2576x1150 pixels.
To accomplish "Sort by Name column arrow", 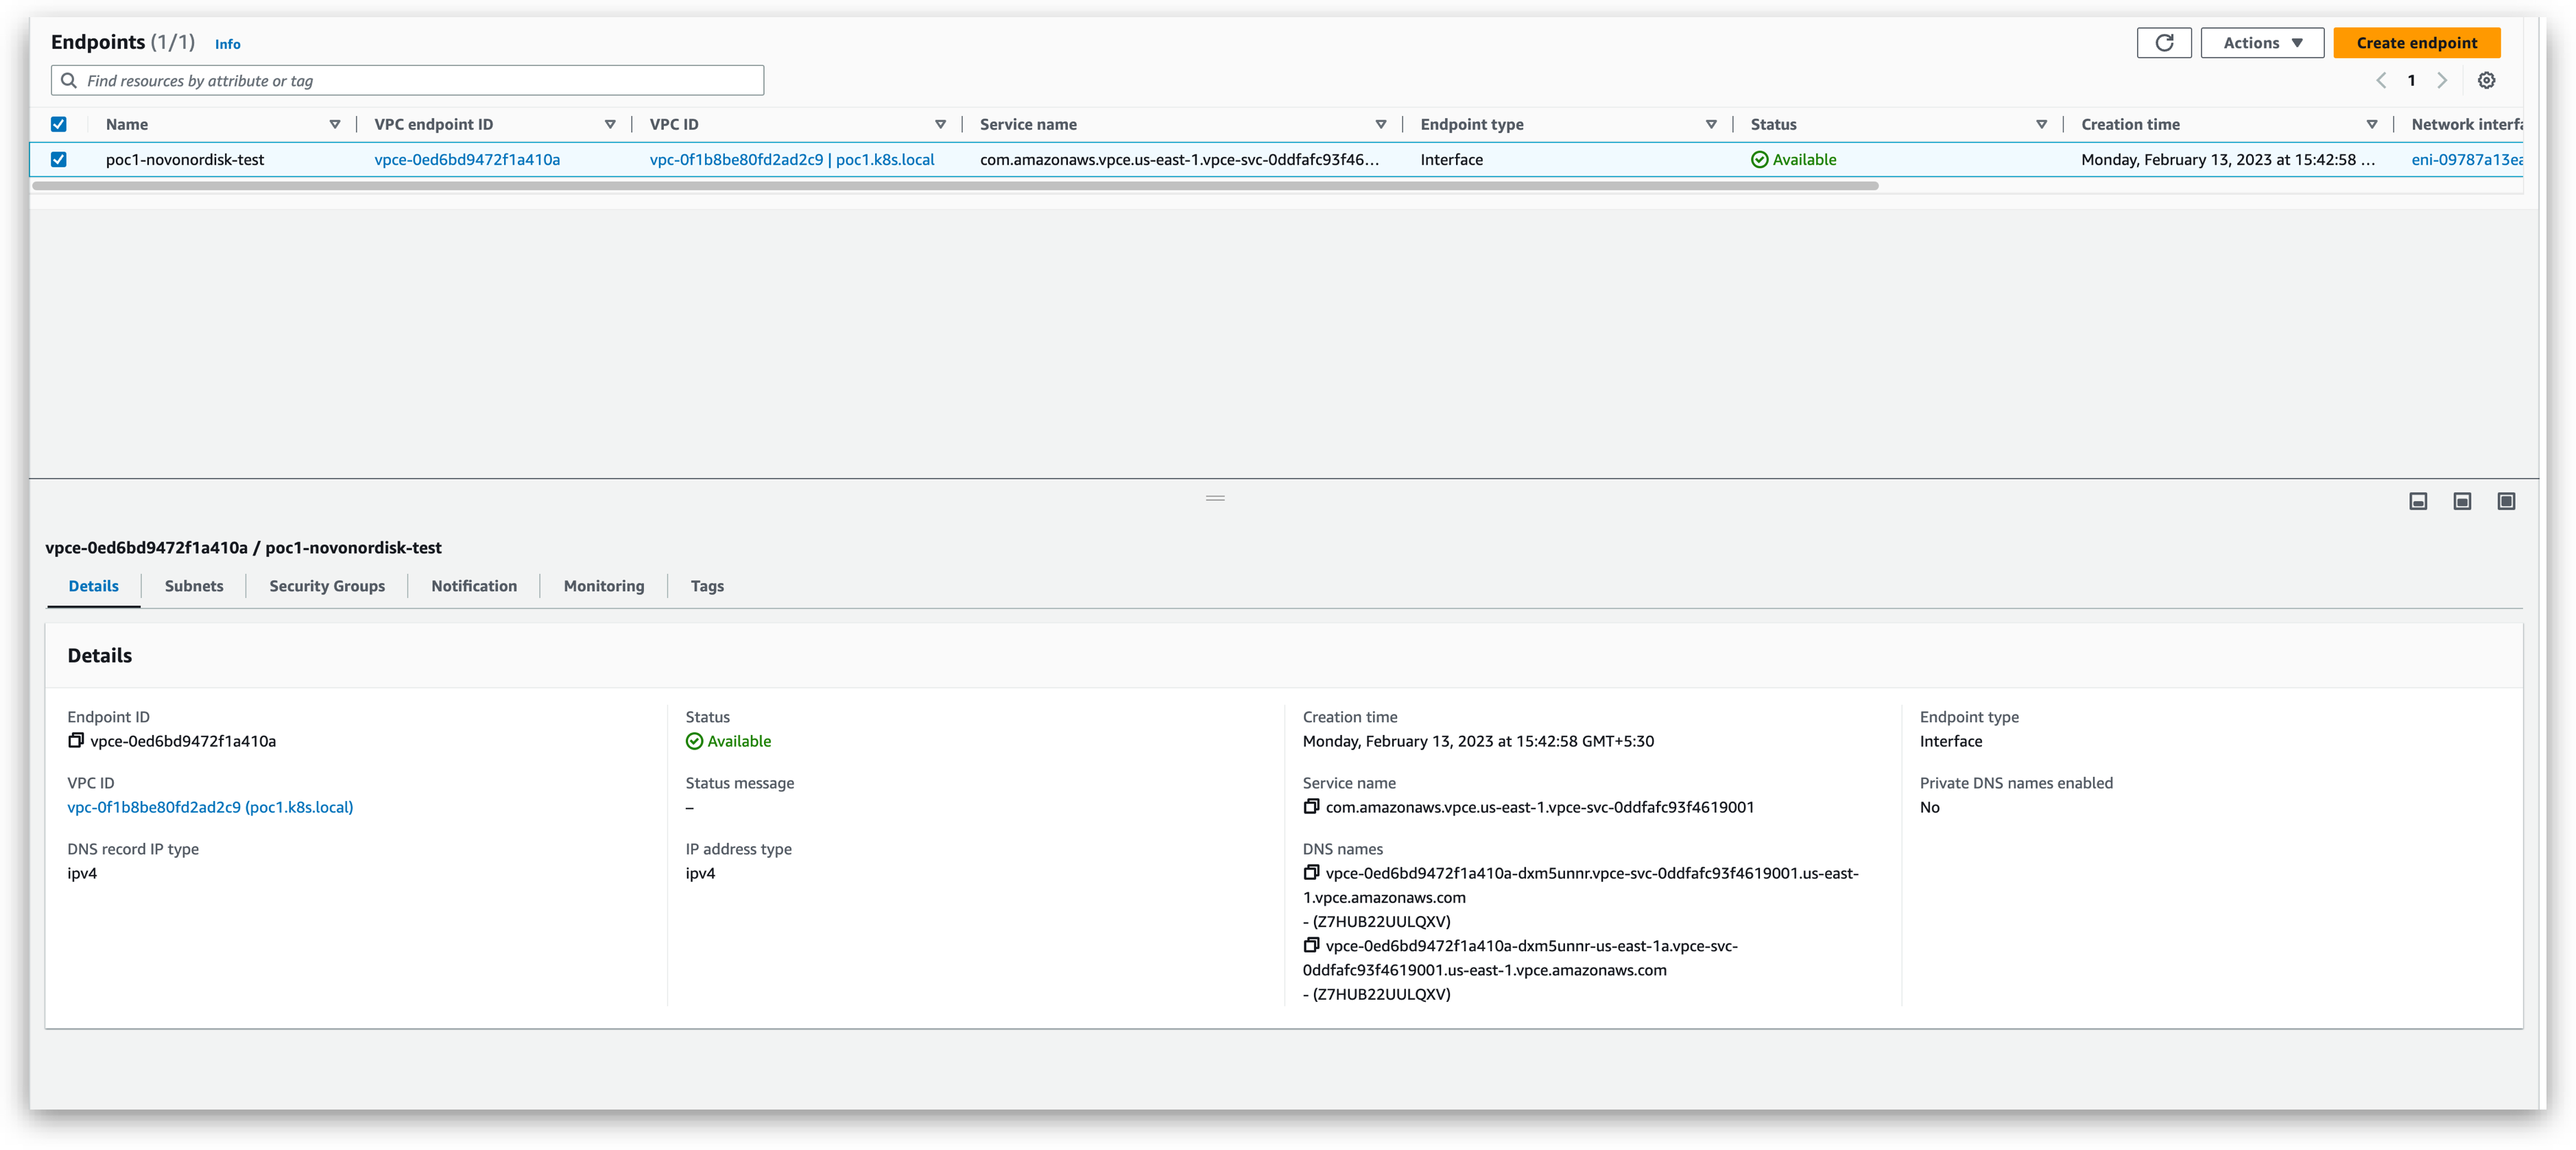I will (335, 125).
